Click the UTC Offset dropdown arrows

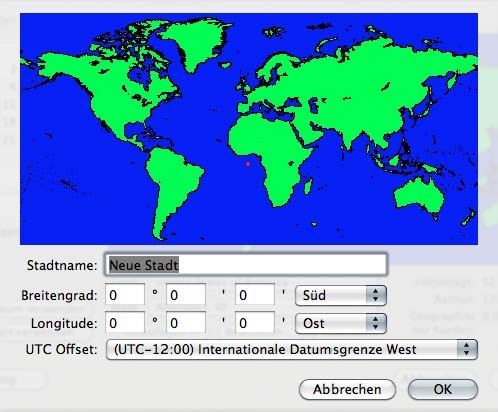coord(467,349)
